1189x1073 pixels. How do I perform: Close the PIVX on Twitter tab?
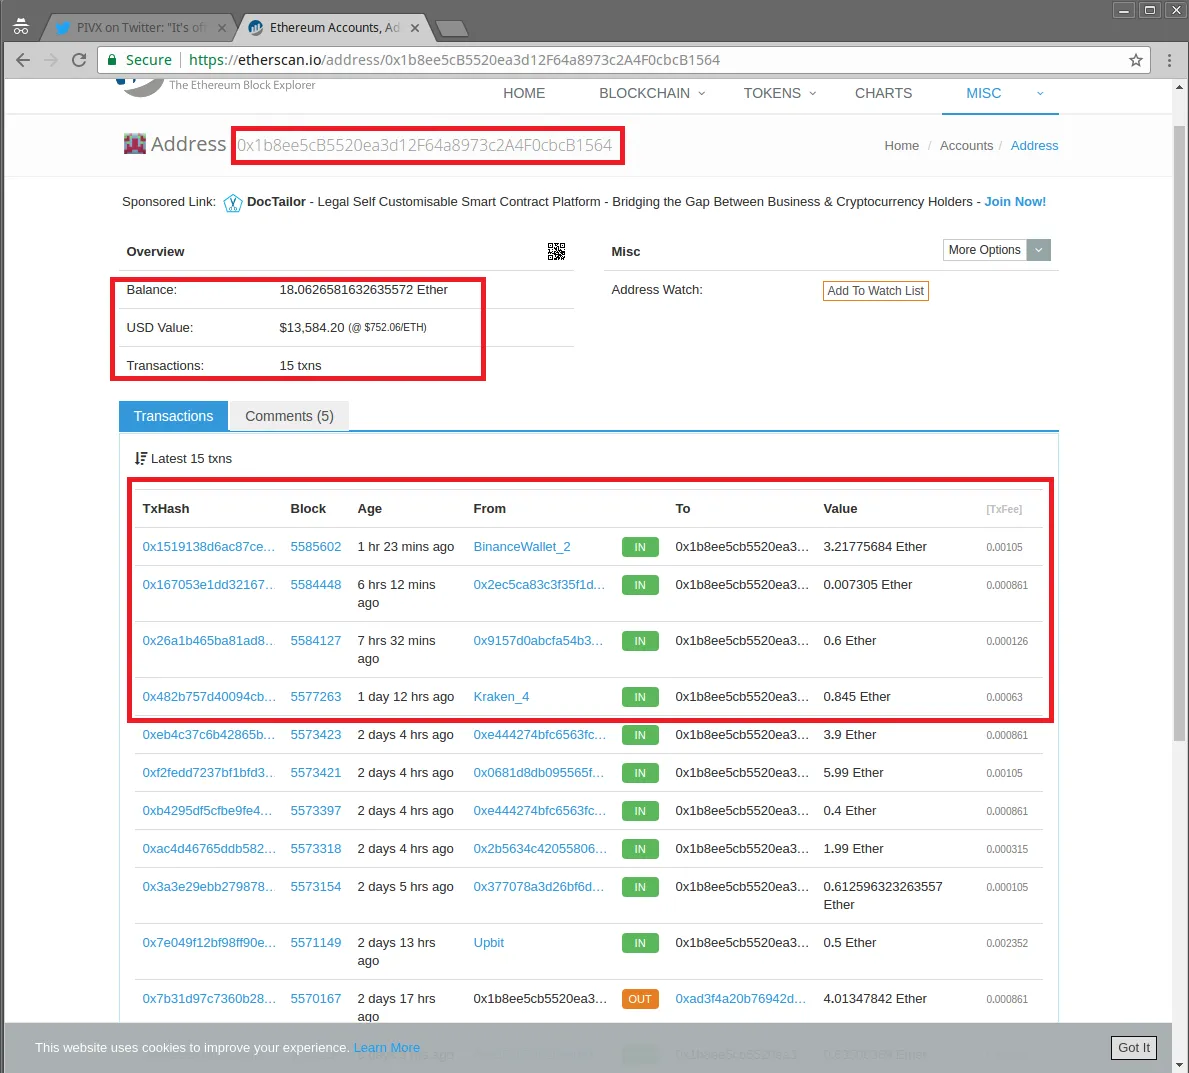point(221,28)
